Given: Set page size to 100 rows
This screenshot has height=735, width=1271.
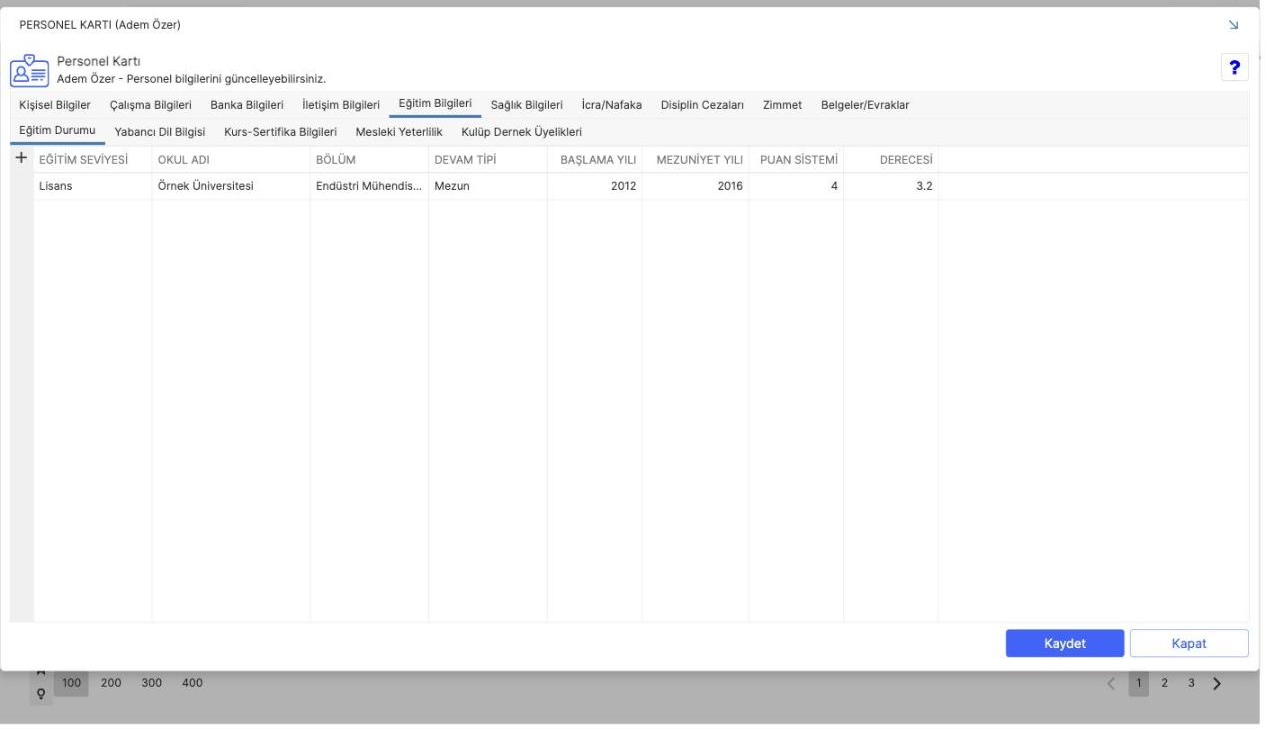Looking at the screenshot, I should point(71,683).
